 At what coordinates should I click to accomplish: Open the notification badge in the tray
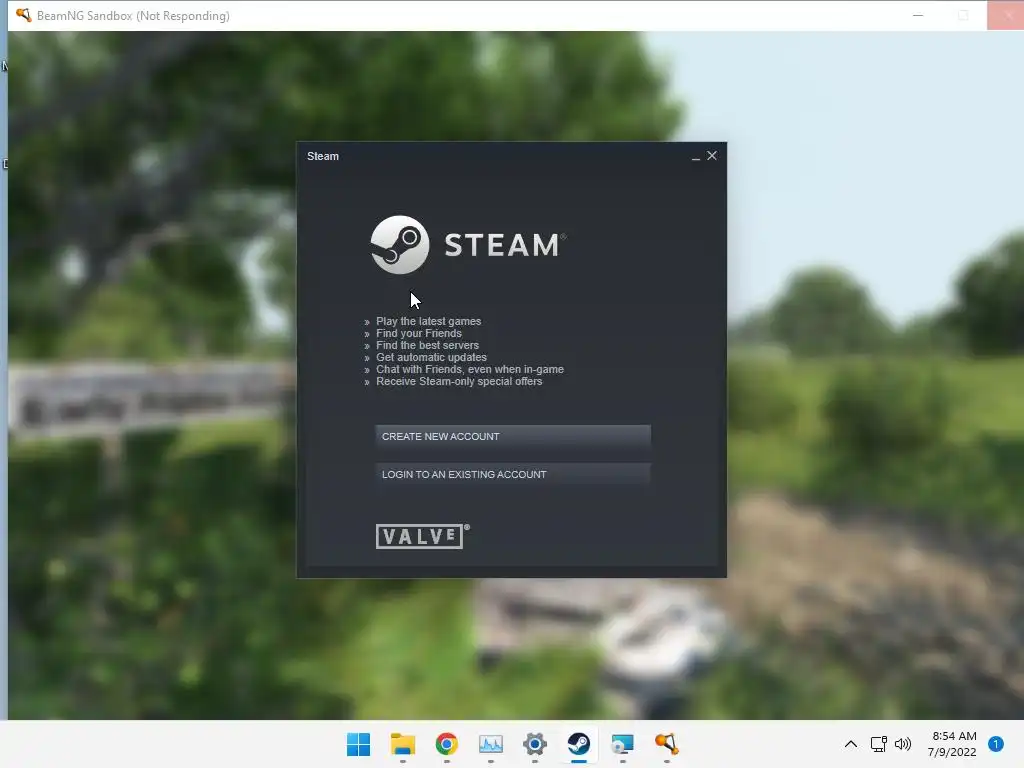click(x=996, y=744)
